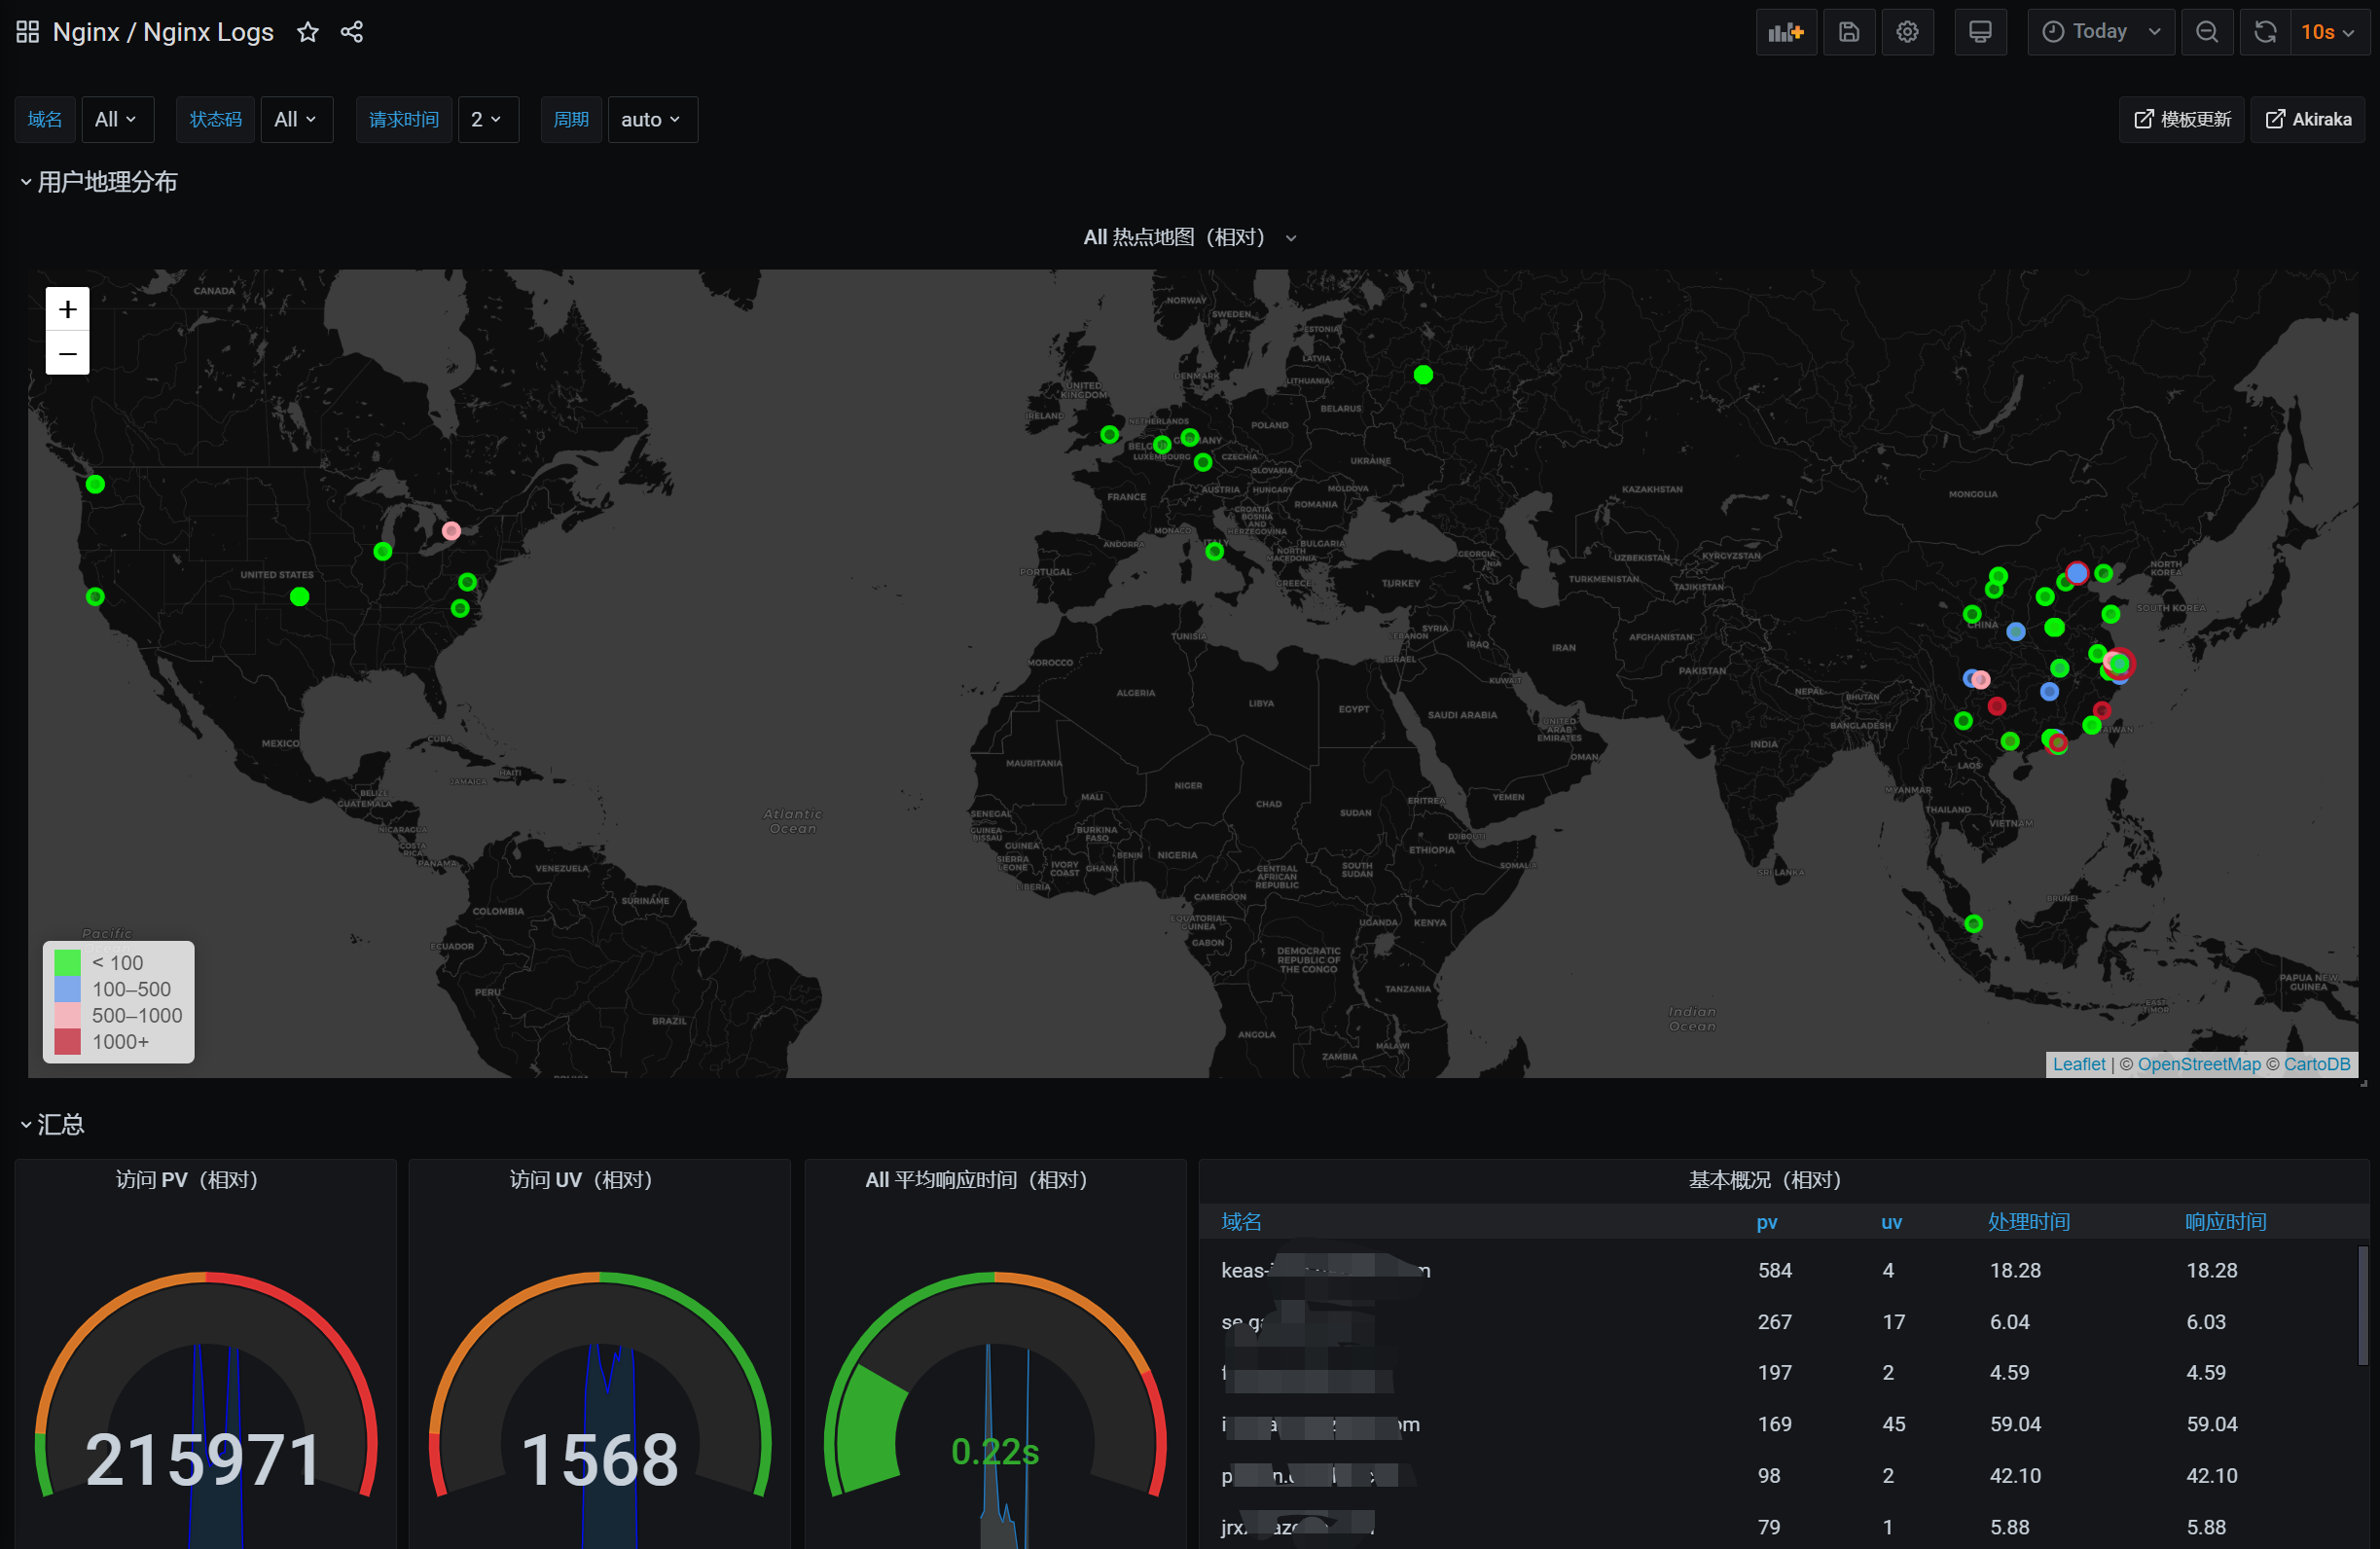
Task: Open the OpenStreetMap attribution link
Action: [x=2198, y=1064]
